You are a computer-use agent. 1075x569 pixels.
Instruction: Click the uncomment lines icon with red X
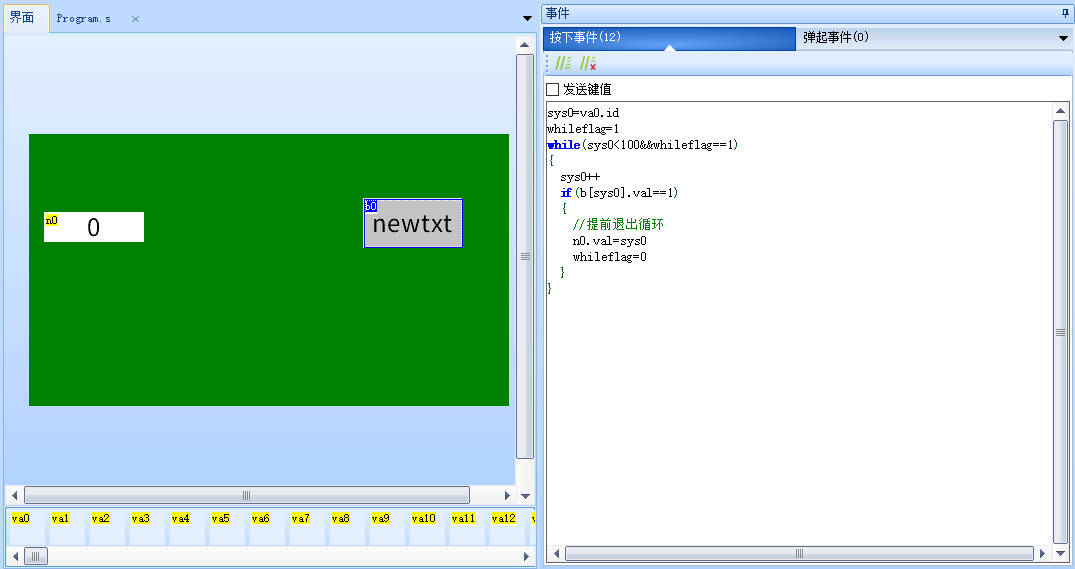pyautogui.click(x=588, y=63)
